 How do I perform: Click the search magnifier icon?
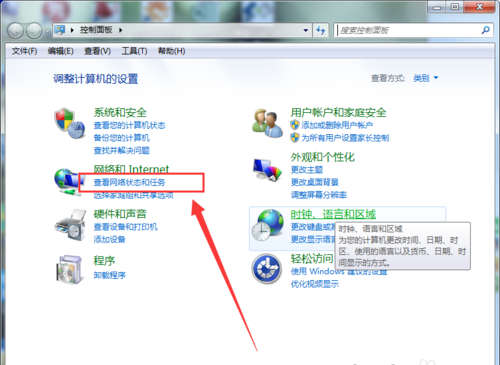point(486,30)
